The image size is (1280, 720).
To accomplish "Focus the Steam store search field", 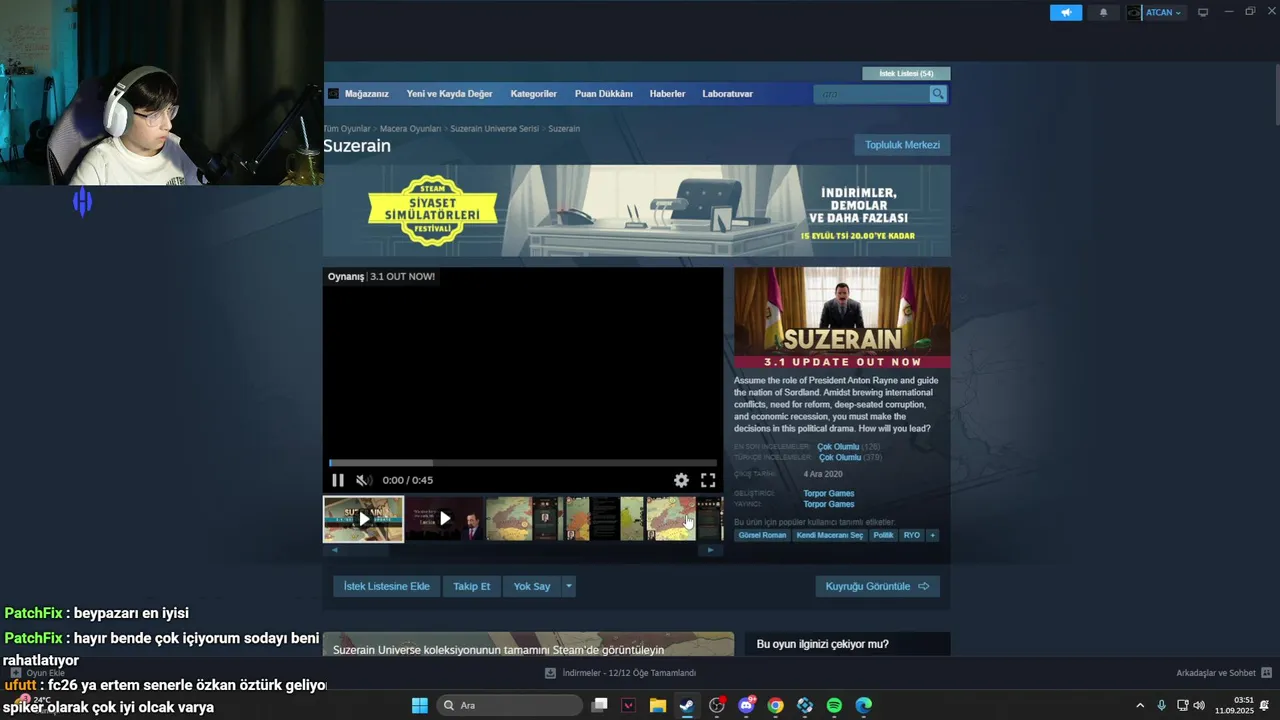I will 872,94.
